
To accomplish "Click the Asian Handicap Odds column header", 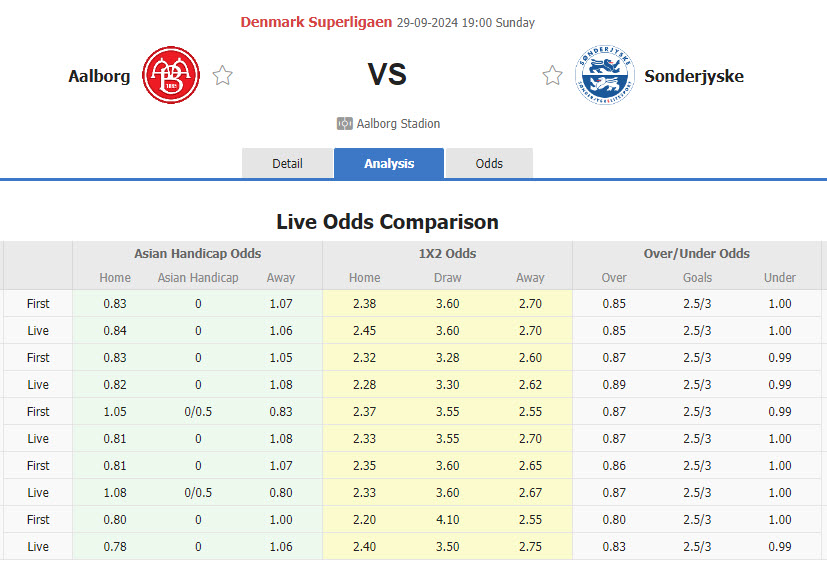I will pyautogui.click(x=198, y=253).
